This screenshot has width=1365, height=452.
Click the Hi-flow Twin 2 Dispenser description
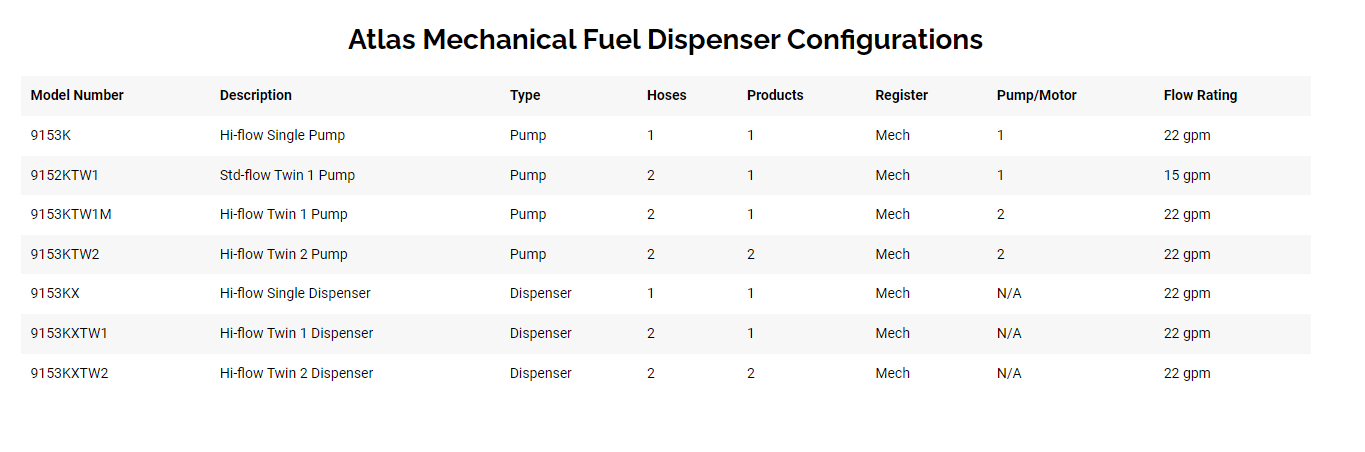tap(296, 373)
